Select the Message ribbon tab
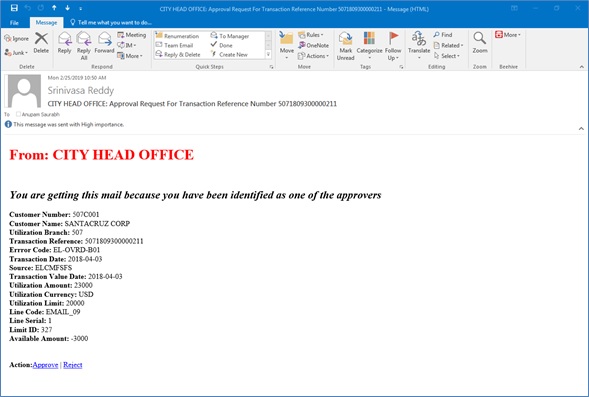This screenshot has width=589, height=397. pos(46,23)
